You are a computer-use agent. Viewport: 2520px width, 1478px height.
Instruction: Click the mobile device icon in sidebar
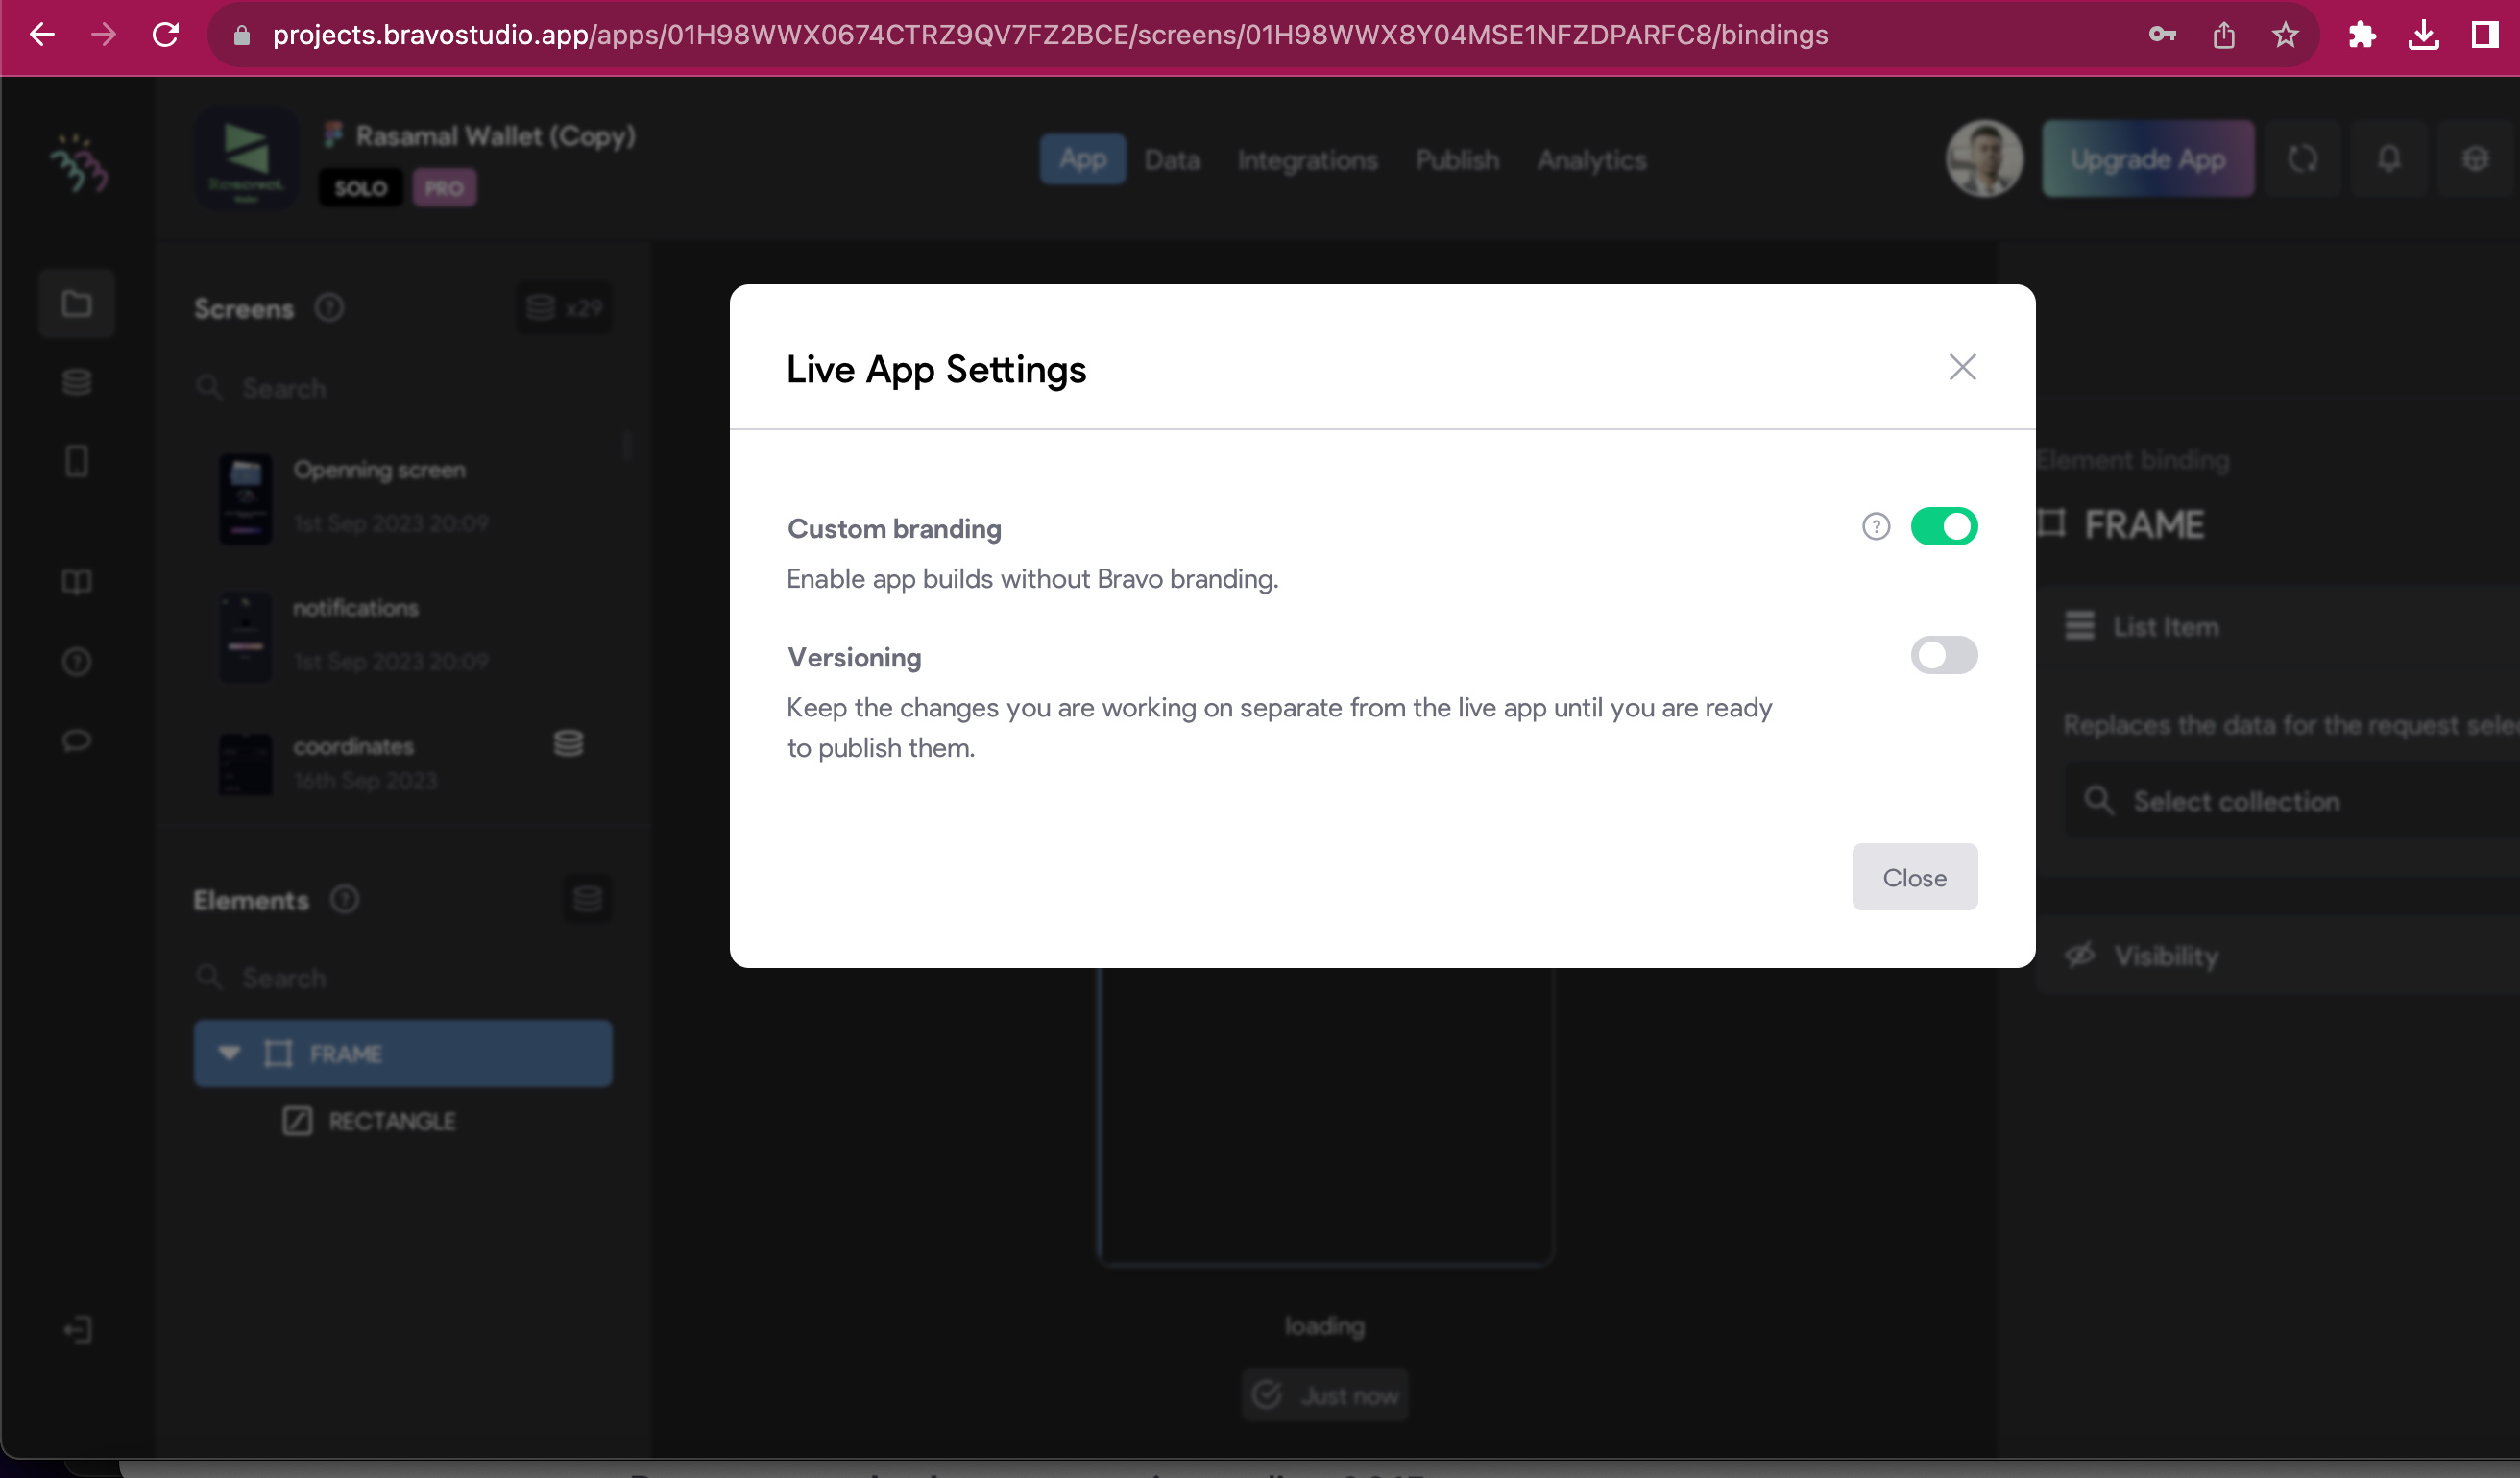tap(77, 461)
